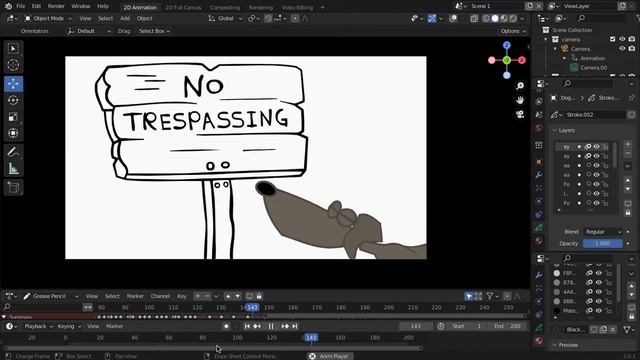Move the selected layer up
Image resolution: width=640 pixels, height=360 pixels.
pos(628,180)
